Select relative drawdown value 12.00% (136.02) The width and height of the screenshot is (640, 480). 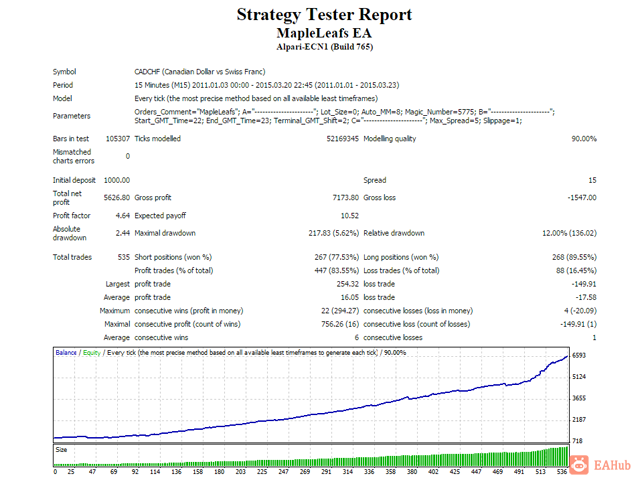(x=569, y=233)
